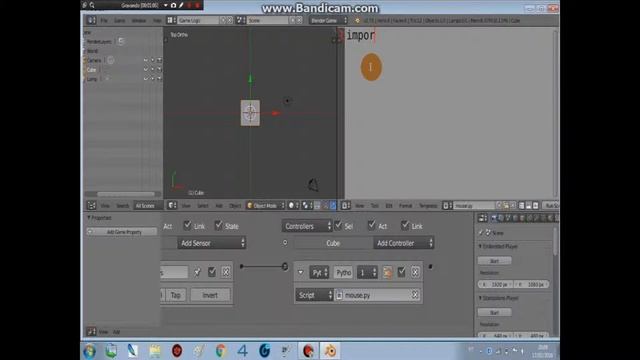This screenshot has height=360, width=640.
Task: Open the Window menu in the top header
Action: tap(139, 20)
